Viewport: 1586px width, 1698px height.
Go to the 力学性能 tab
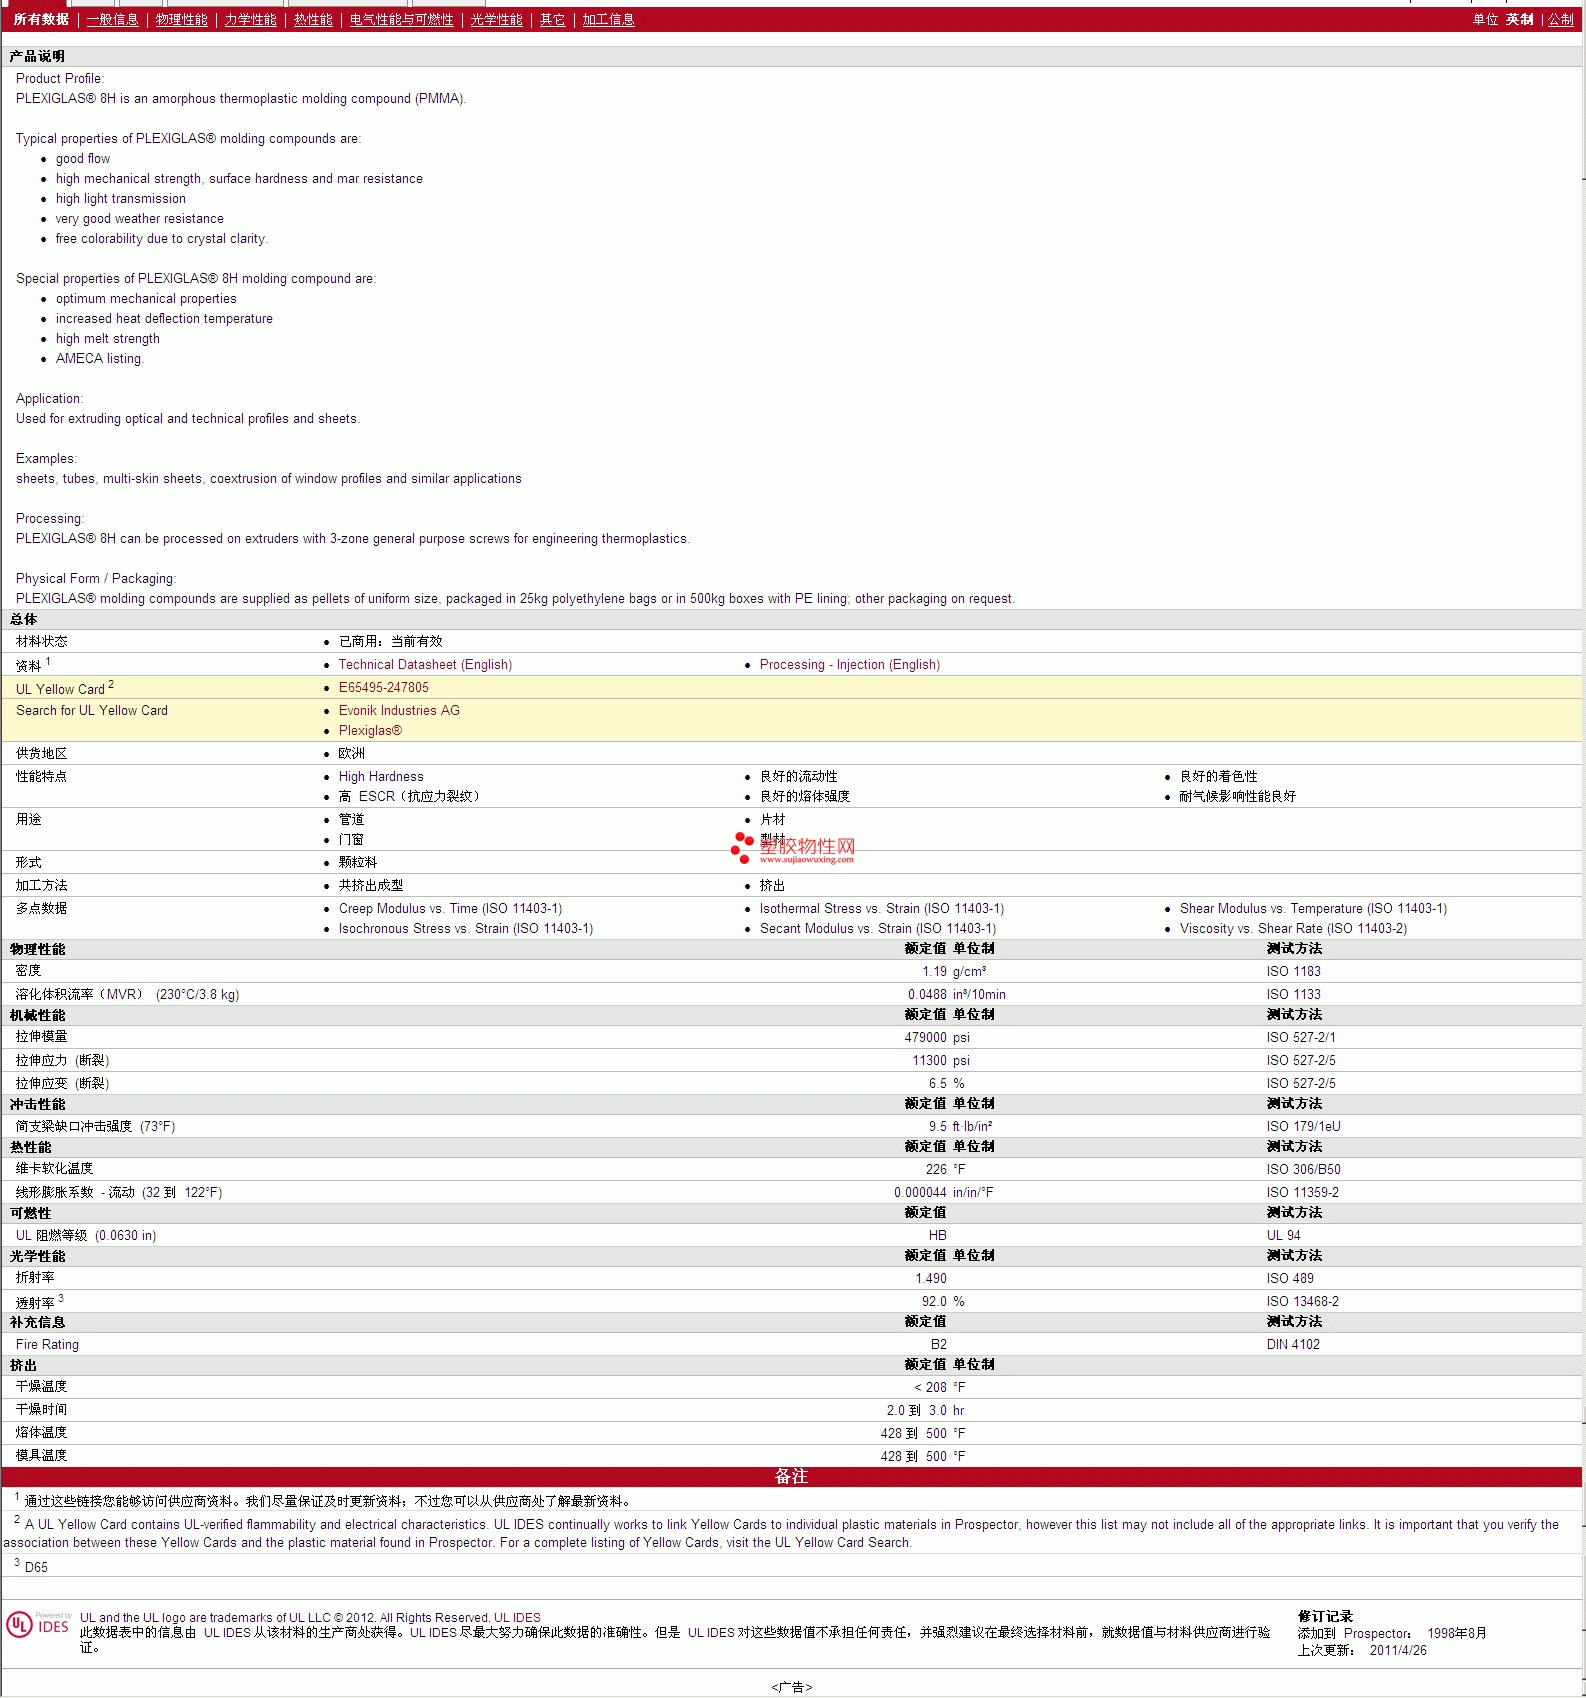pyautogui.click(x=250, y=19)
